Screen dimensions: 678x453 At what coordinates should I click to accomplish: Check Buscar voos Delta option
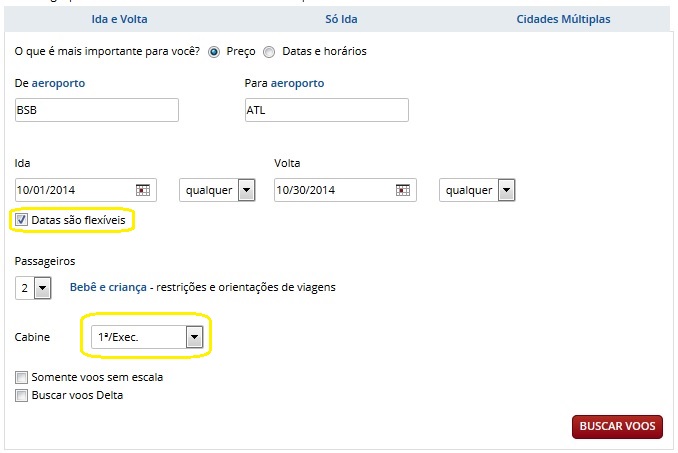click(x=21, y=396)
